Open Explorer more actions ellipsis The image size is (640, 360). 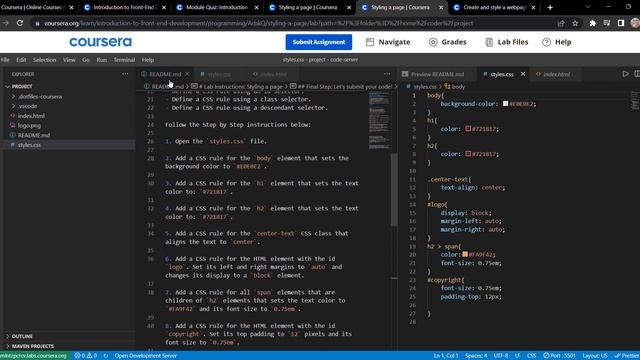[x=125, y=74]
